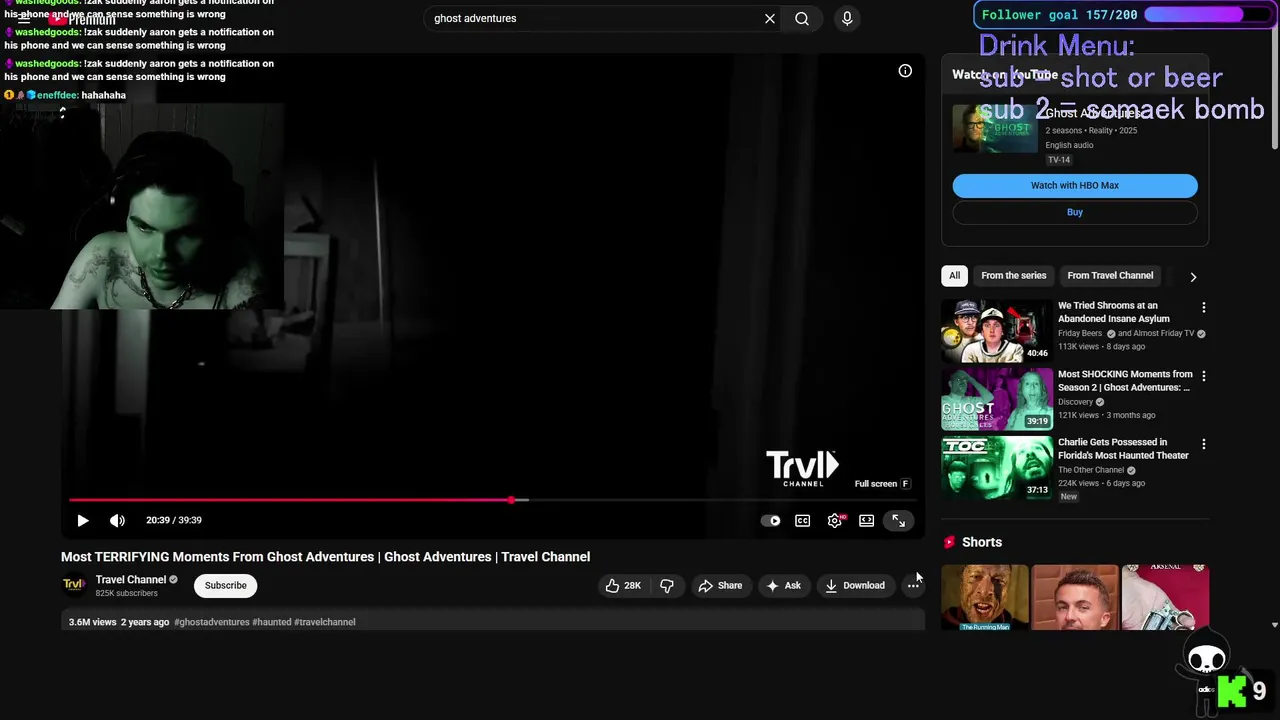Mute the video volume
The height and width of the screenshot is (720, 1280).
coord(117,520)
